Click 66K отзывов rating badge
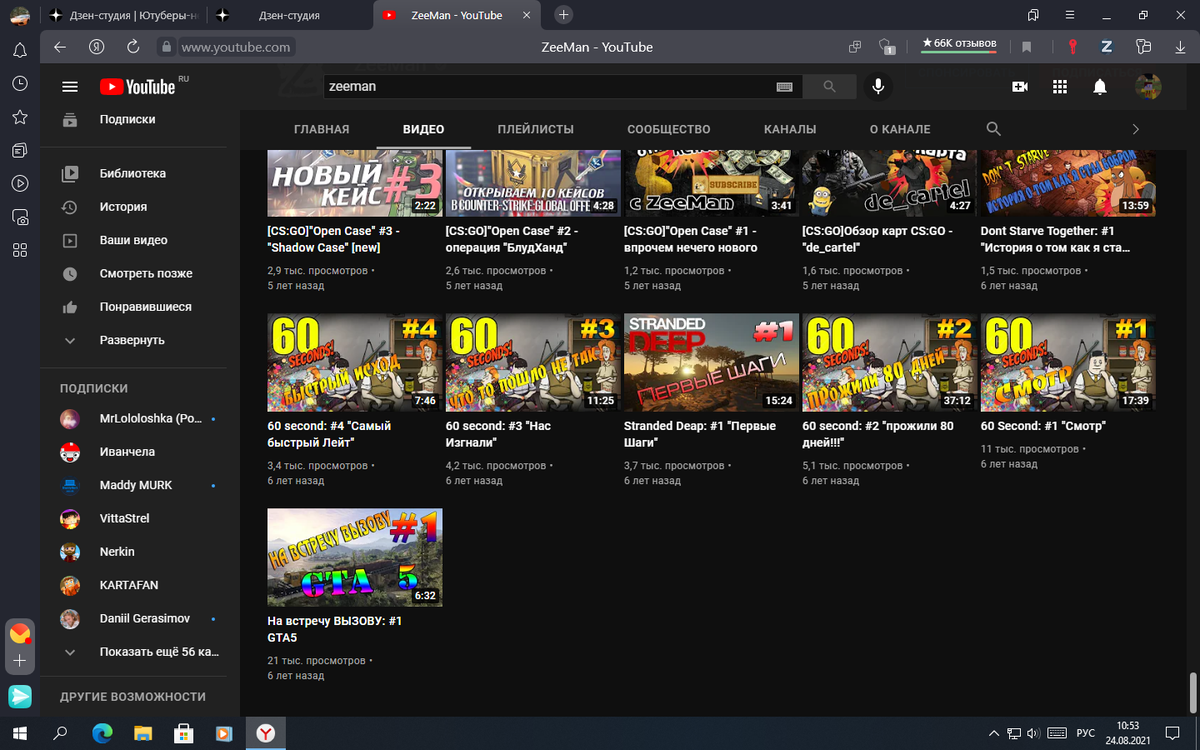1200x750 pixels. (958, 45)
